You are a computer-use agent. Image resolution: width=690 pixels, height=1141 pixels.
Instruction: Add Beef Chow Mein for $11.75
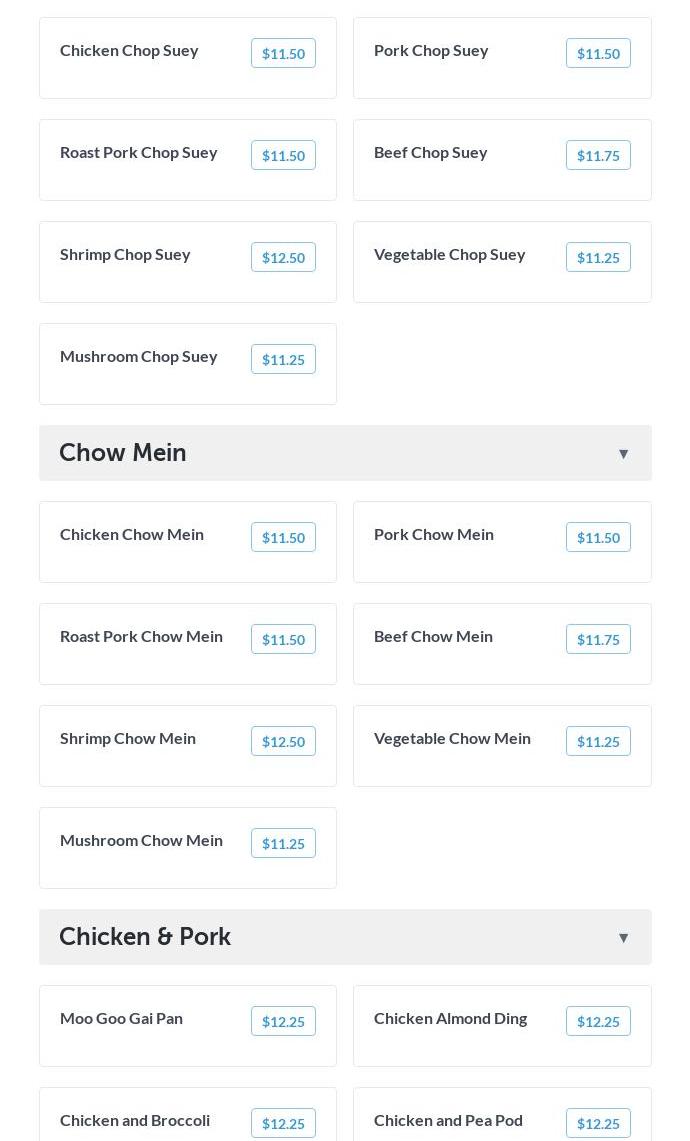(x=598, y=639)
